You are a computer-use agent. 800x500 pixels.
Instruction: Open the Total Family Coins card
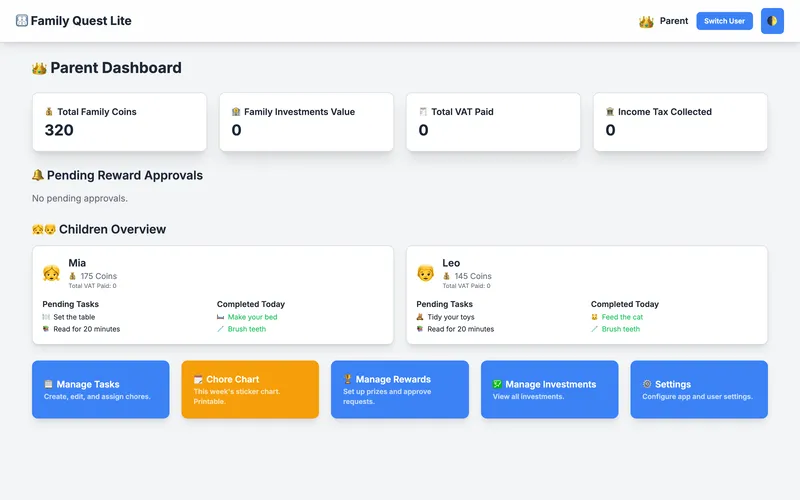tap(119, 122)
